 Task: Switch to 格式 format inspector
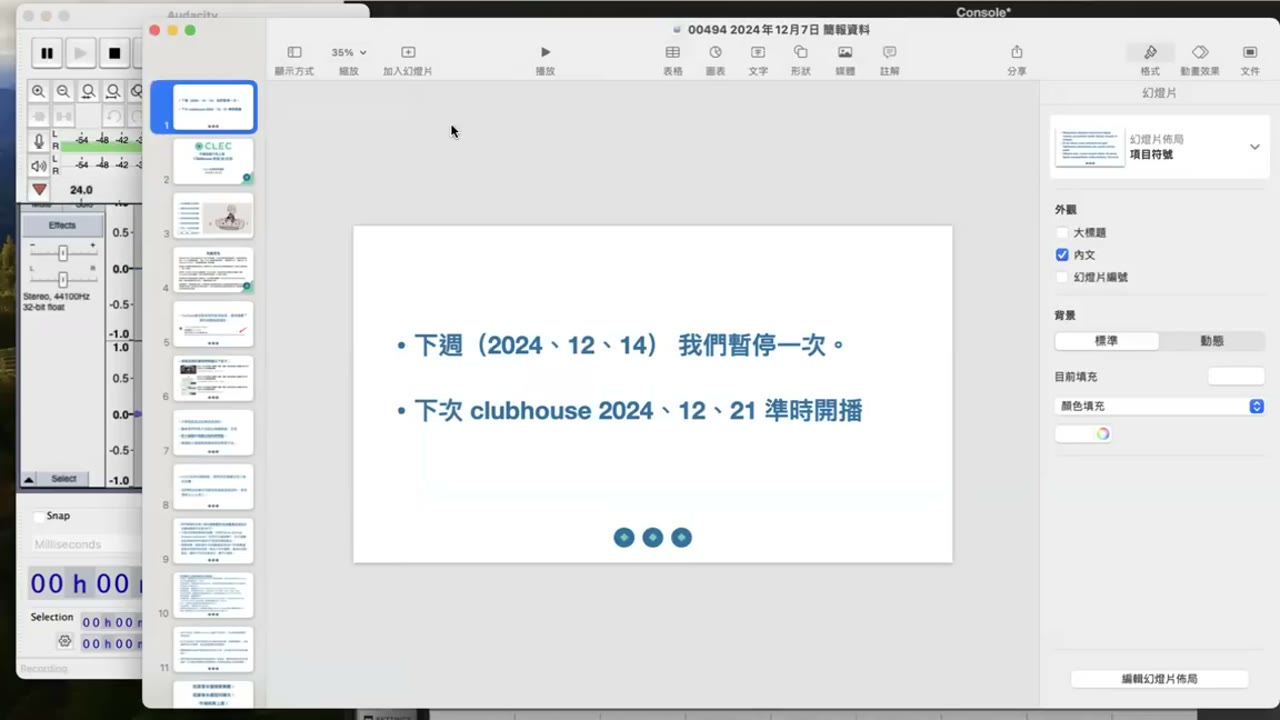(1150, 52)
